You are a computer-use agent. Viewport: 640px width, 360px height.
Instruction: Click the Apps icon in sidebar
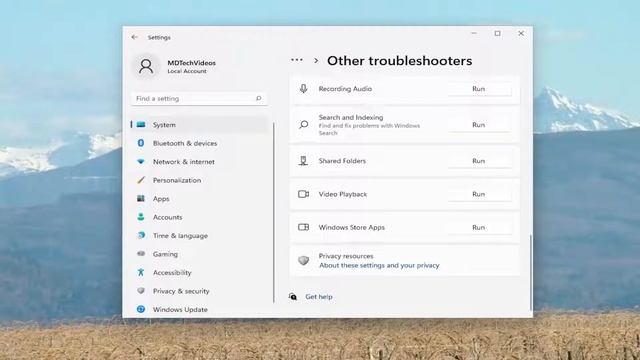coord(141,198)
